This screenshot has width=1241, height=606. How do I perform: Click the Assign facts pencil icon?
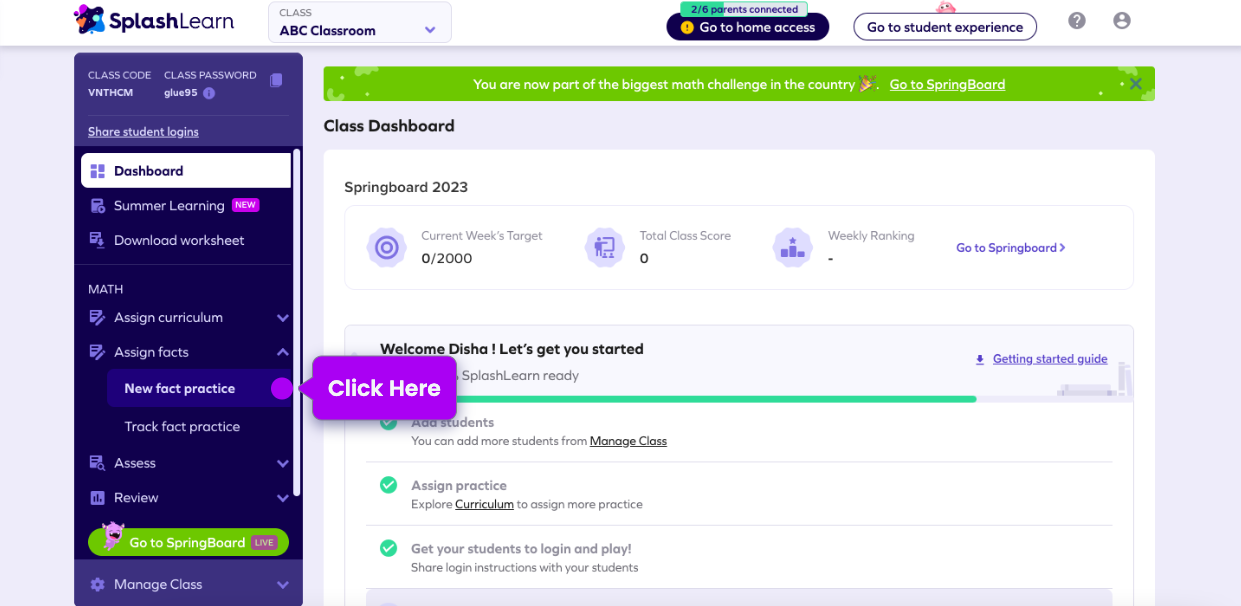[98, 352]
